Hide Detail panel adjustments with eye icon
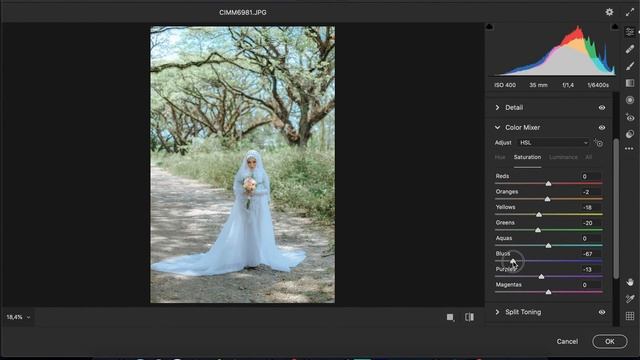Image resolution: width=640 pixels, height=360 pixels. pos(602,108)
